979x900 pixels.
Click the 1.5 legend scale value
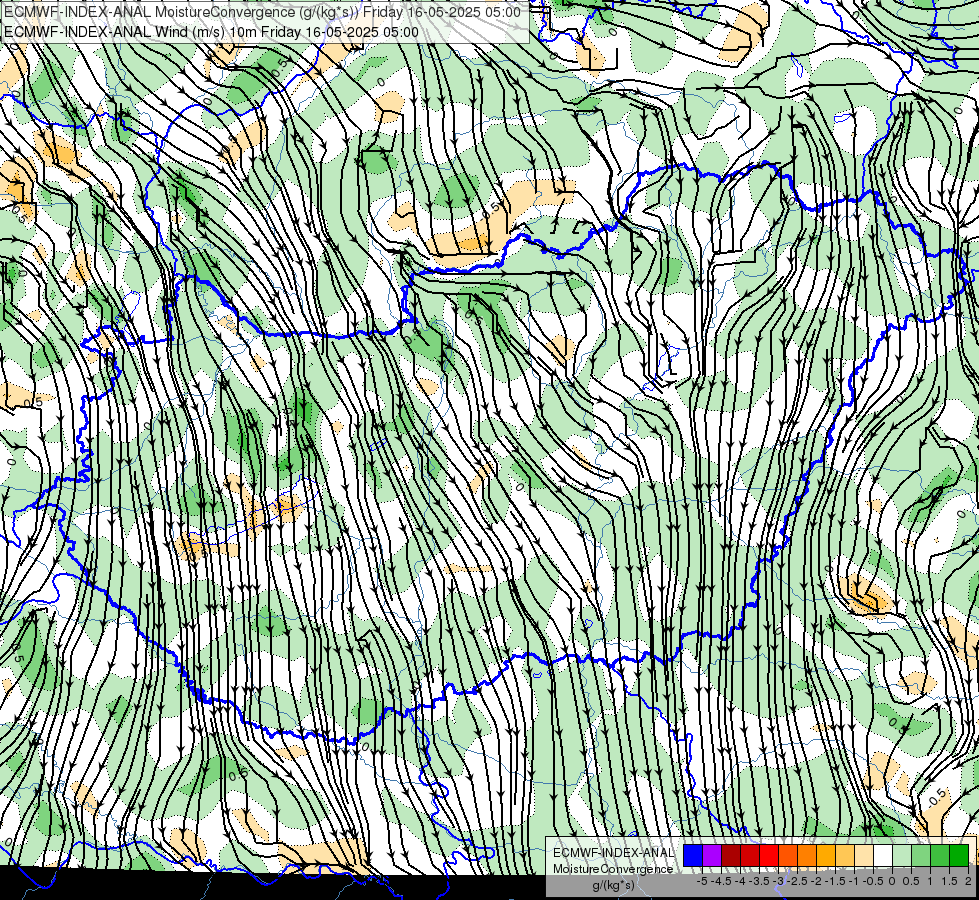949,881
